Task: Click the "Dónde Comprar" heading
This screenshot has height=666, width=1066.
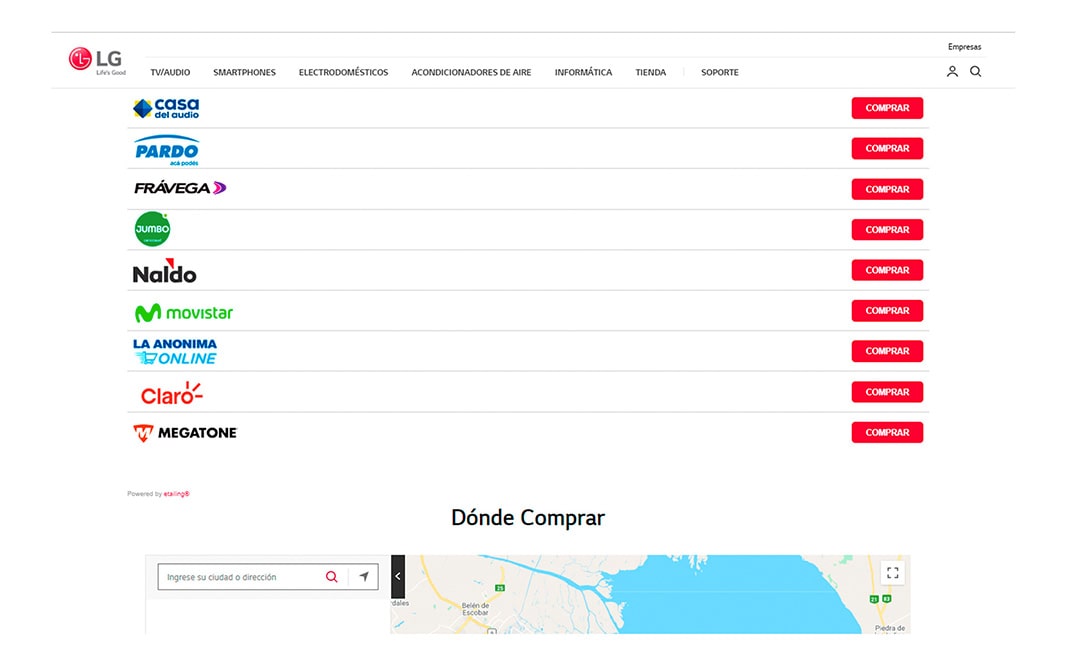Action: coord(528,518)
